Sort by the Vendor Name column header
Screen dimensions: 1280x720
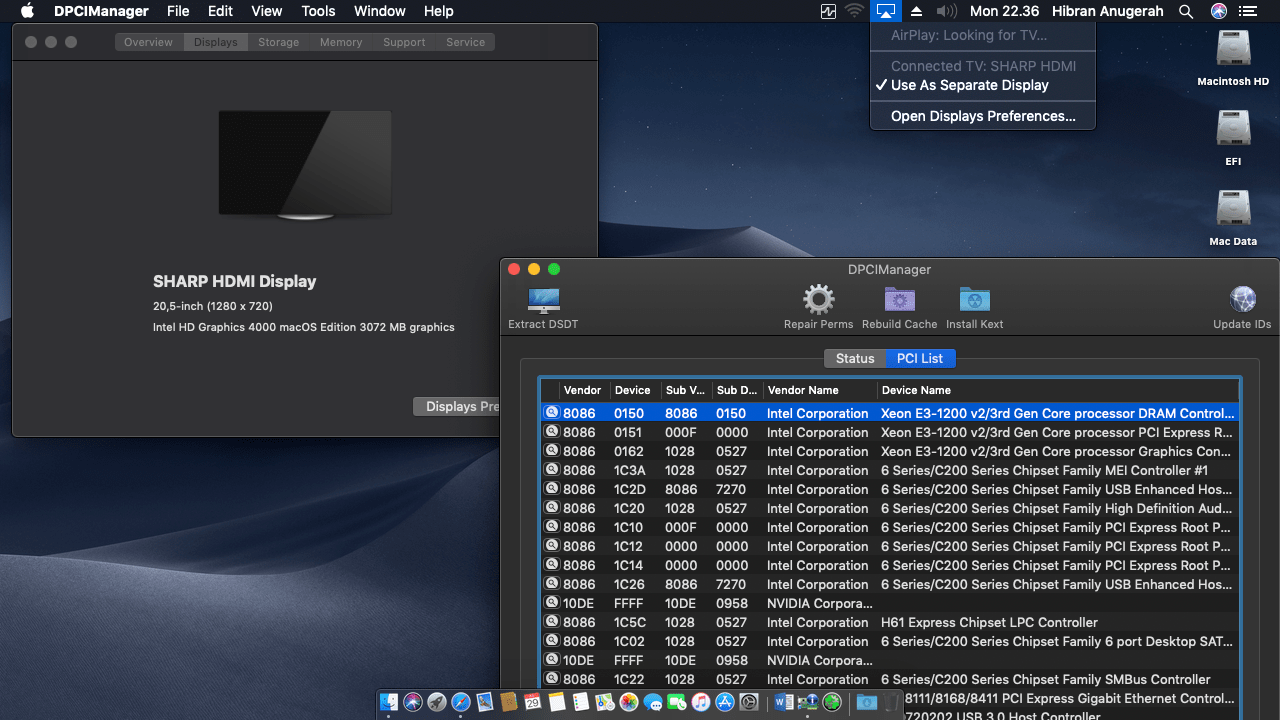(x=820, y=390)
